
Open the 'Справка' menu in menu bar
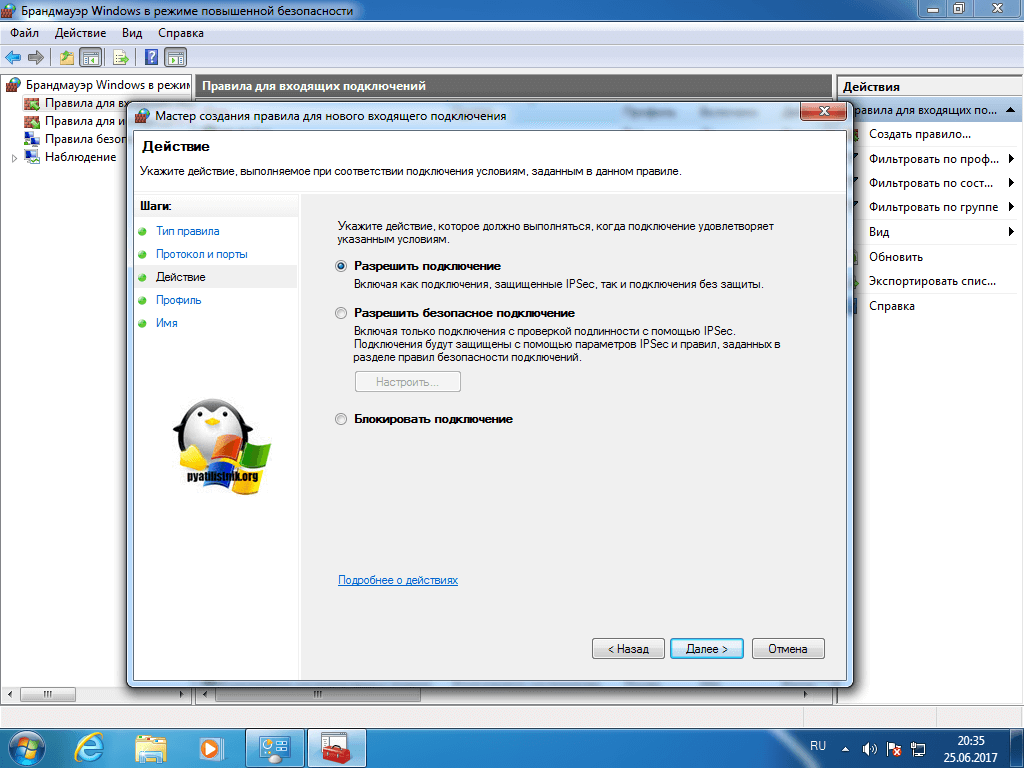[x=180, y=33]
